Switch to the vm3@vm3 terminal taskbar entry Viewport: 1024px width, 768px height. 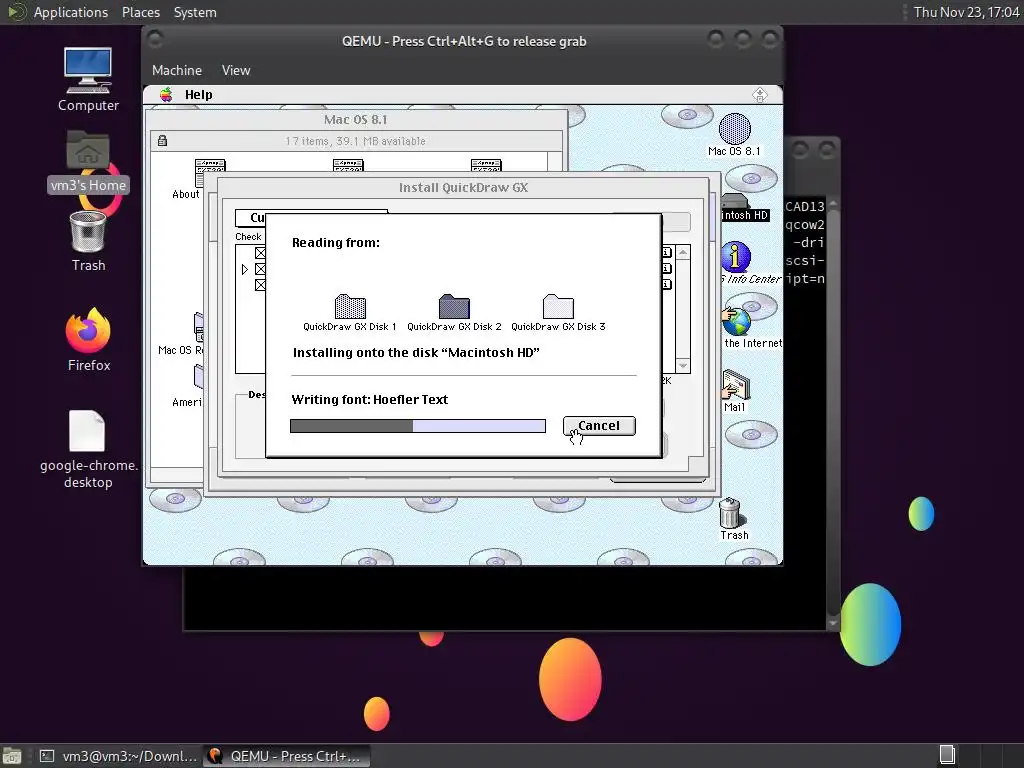point(118,756)
